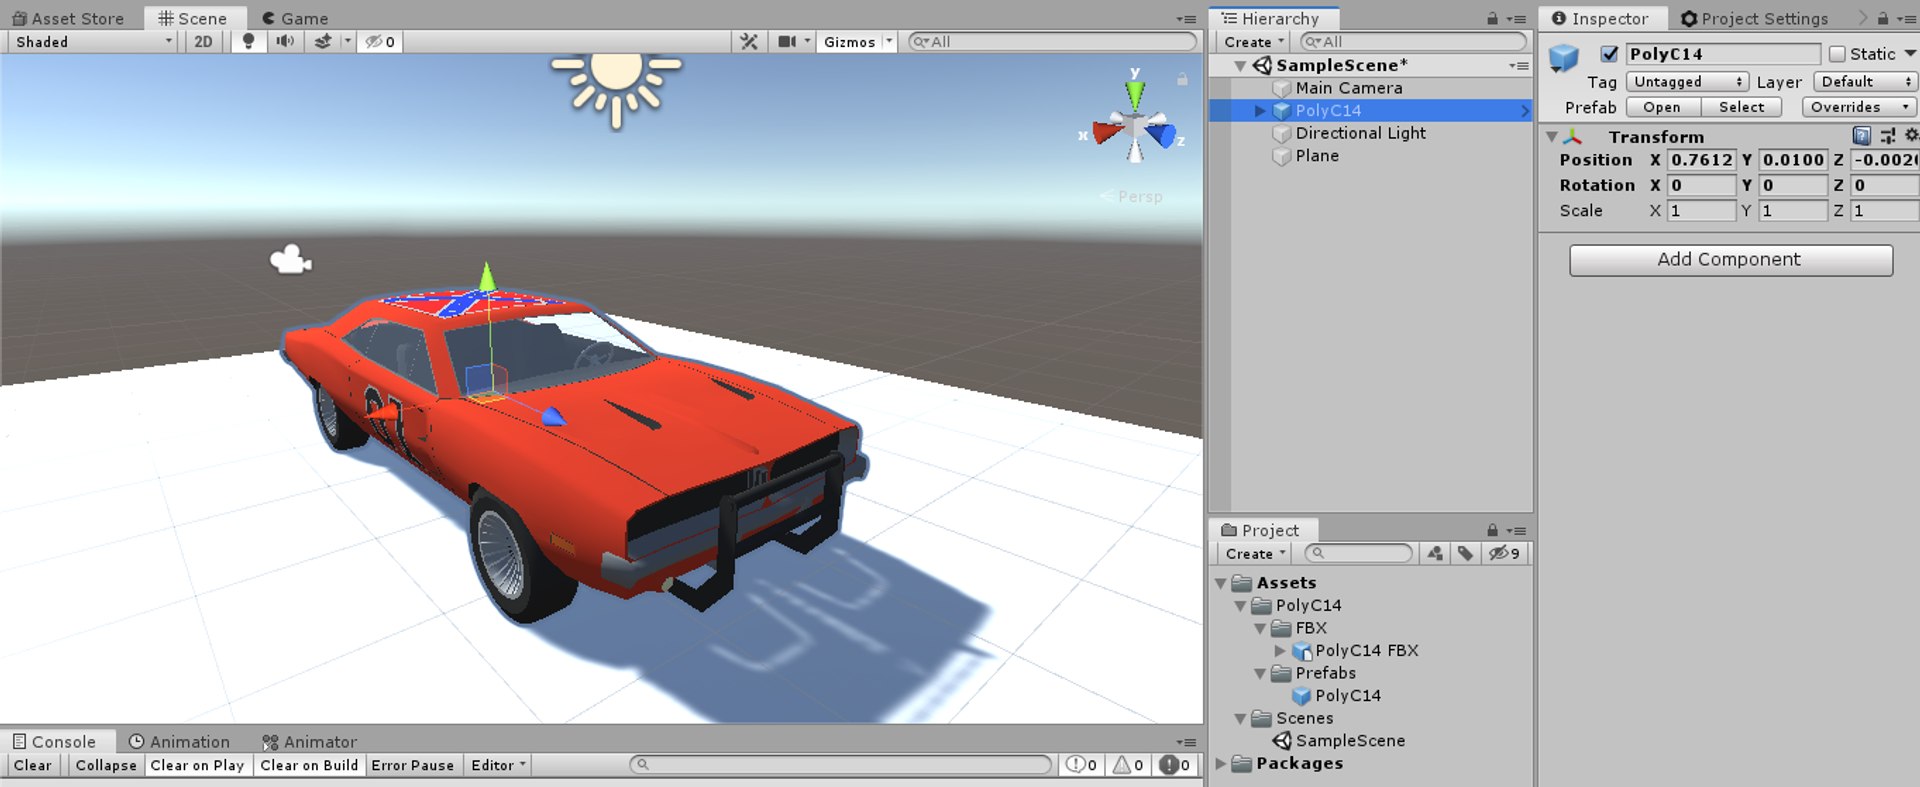This screenshot has height=787, width=1920.
Task: Click Position X input field
Action: 1702,159
